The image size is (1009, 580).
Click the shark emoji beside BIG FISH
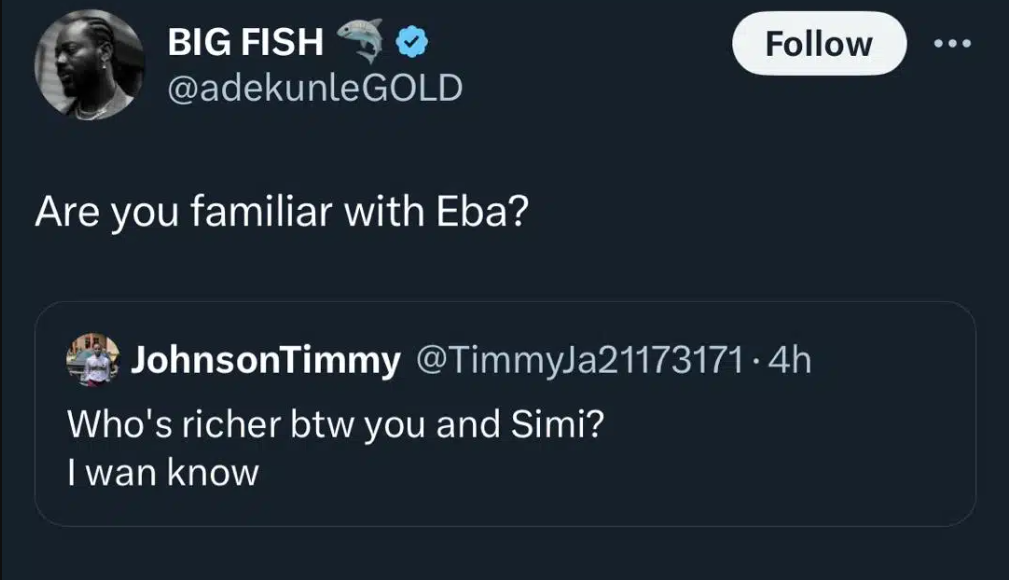click(x=361, y=40)
